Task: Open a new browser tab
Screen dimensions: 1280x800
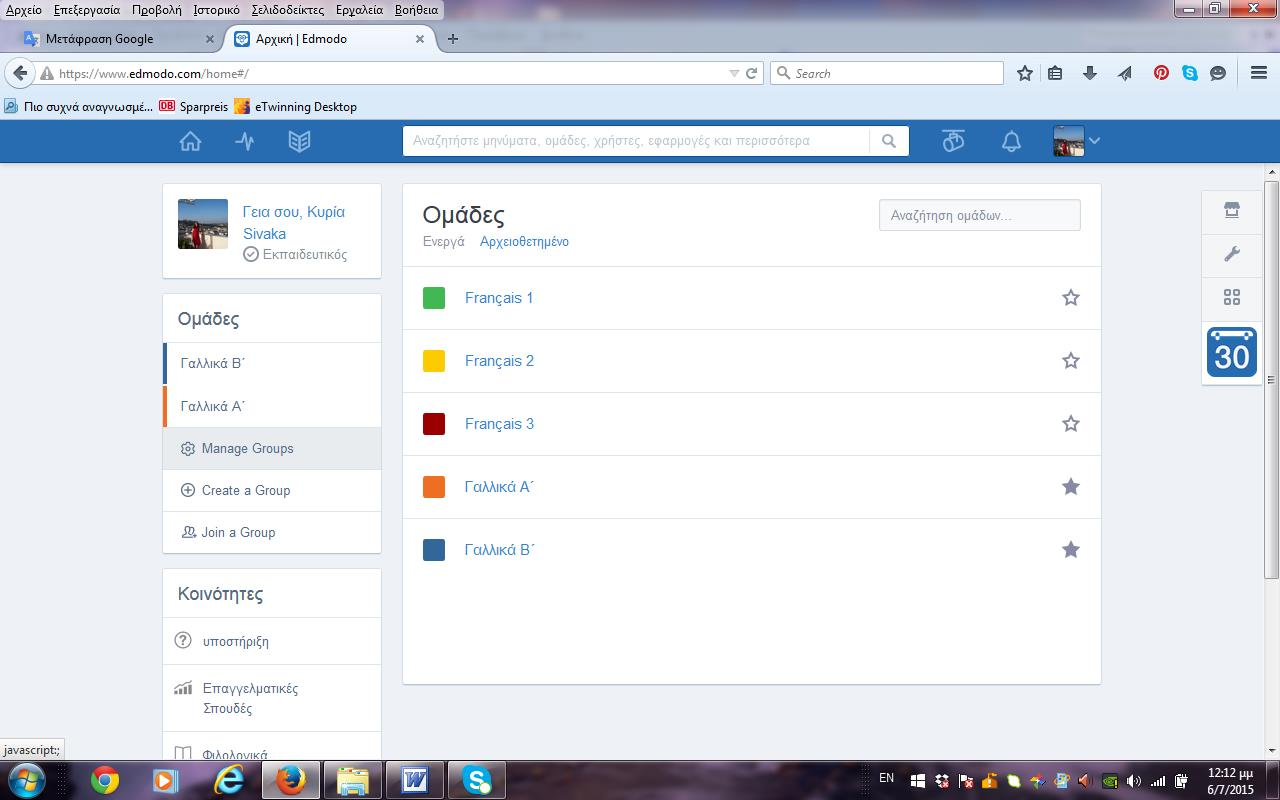Action: [x=453, y=39]
